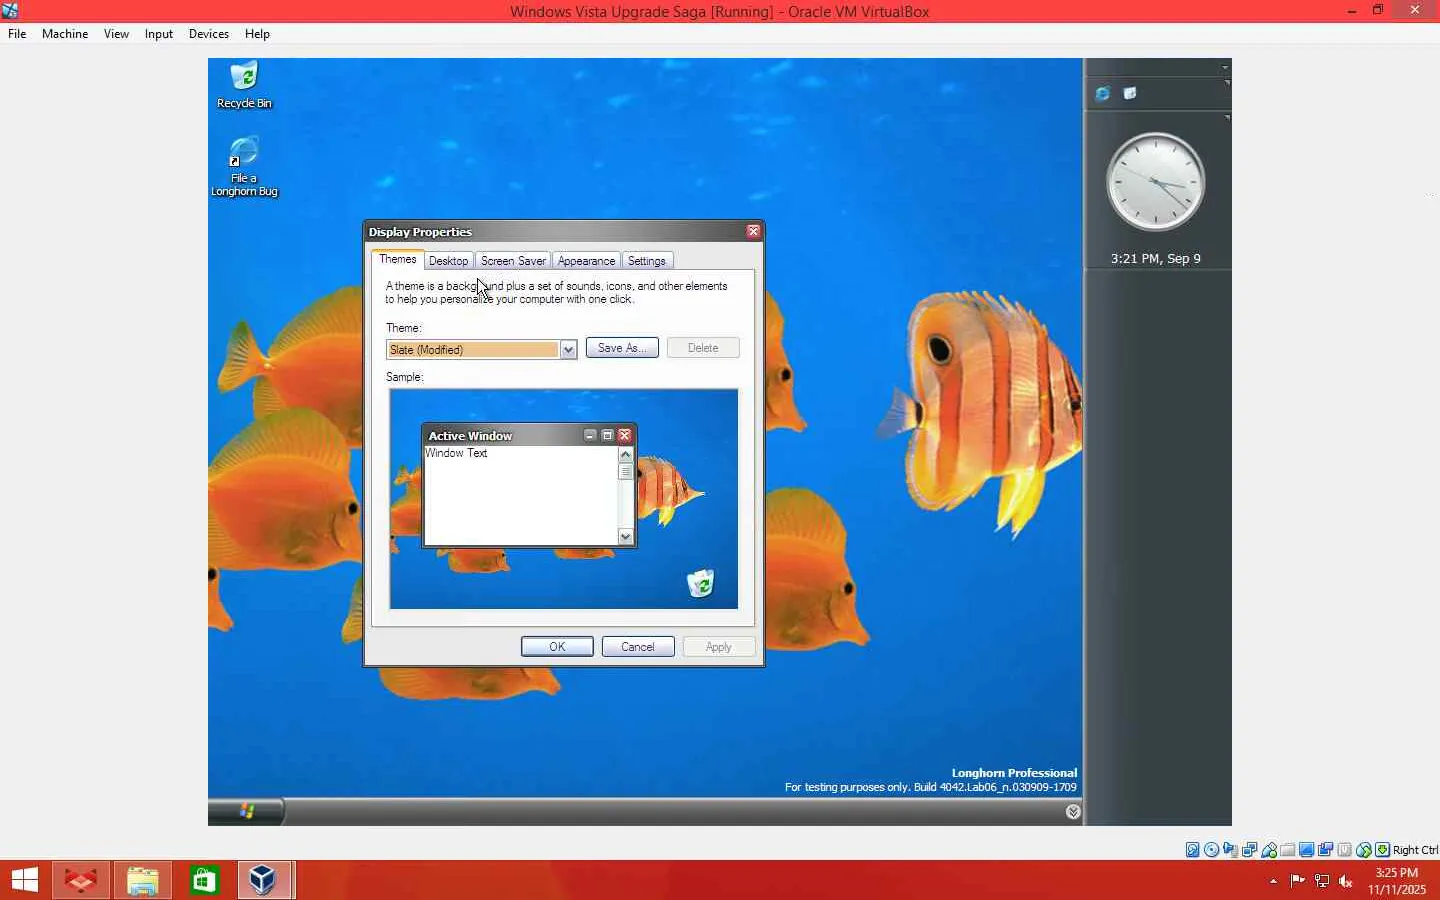
Task: Click the network tray icon
Action: 1322,881
